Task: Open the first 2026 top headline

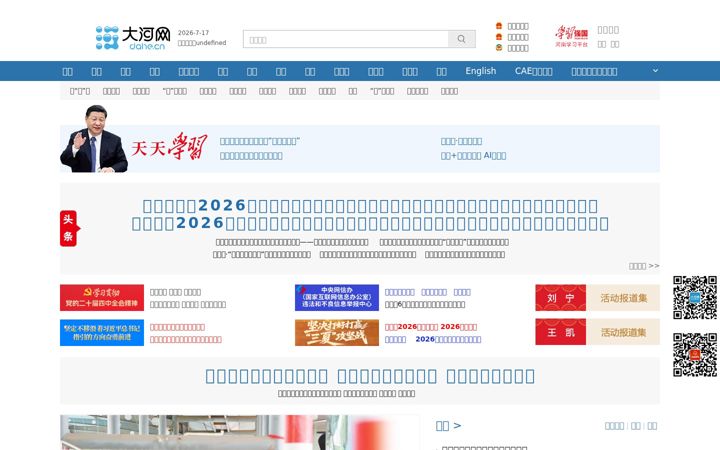Action: 370,206
